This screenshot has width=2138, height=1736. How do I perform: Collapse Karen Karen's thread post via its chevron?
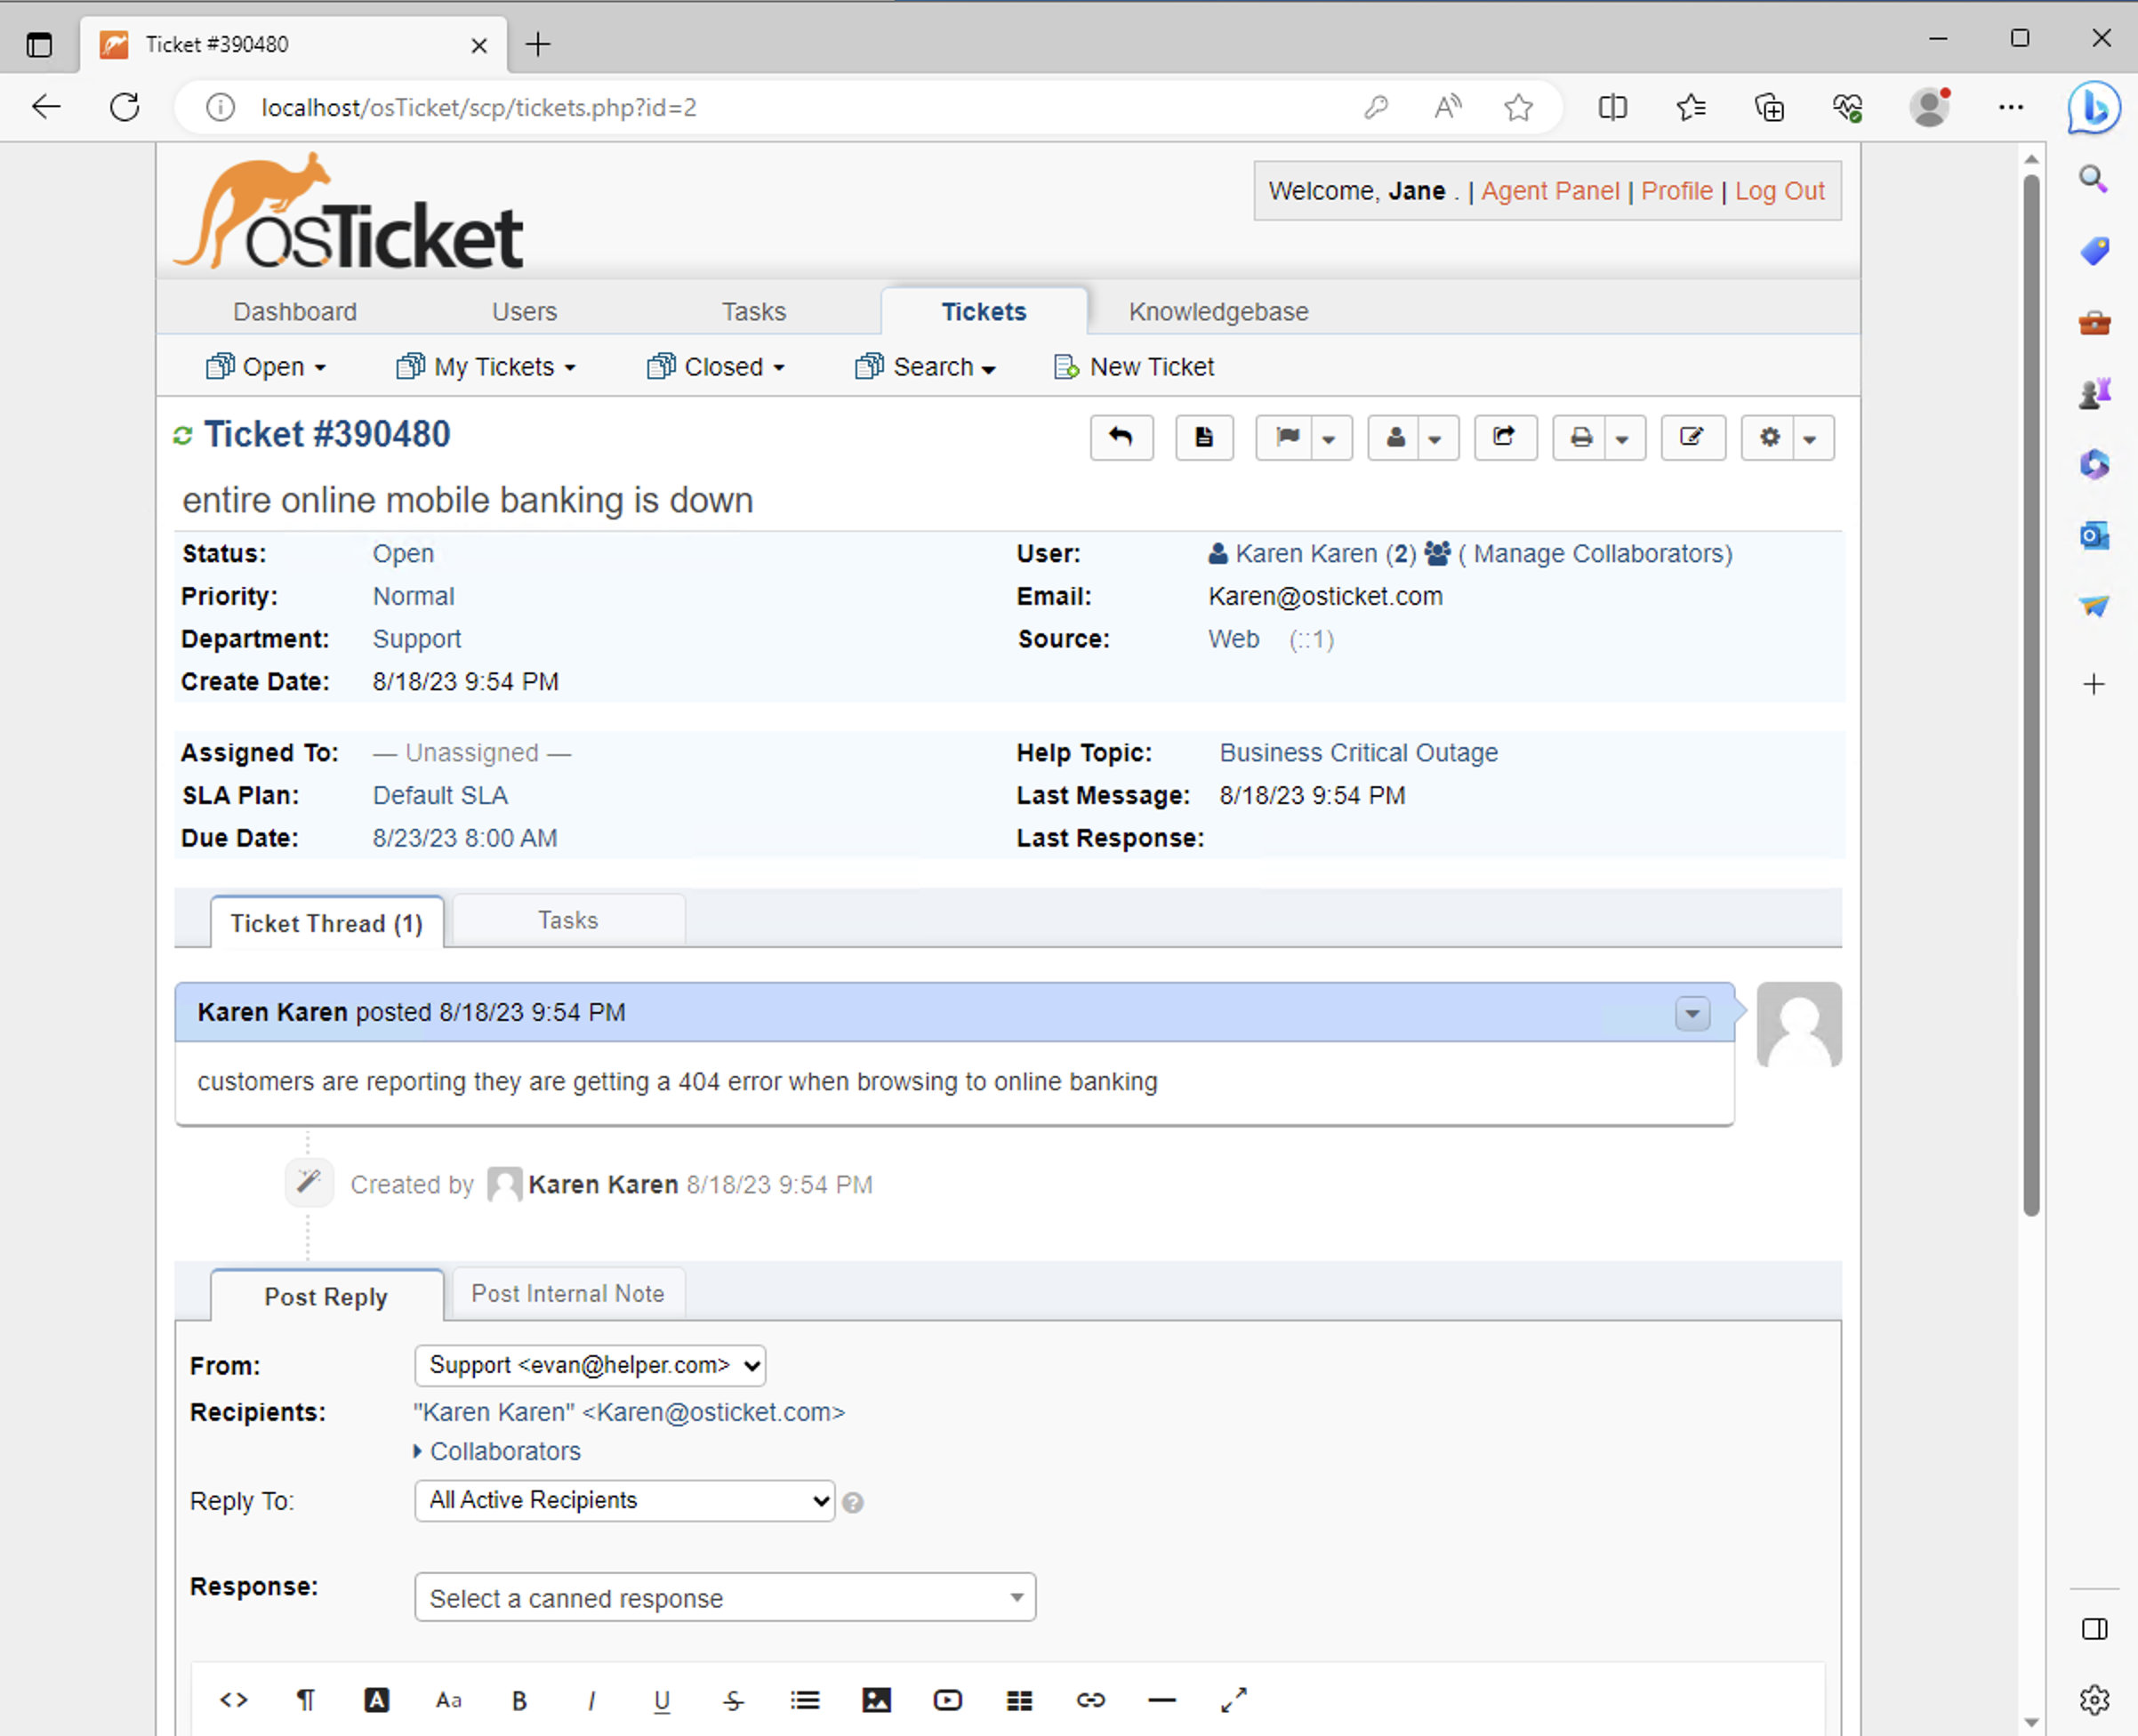[x=1692, y=1013]
